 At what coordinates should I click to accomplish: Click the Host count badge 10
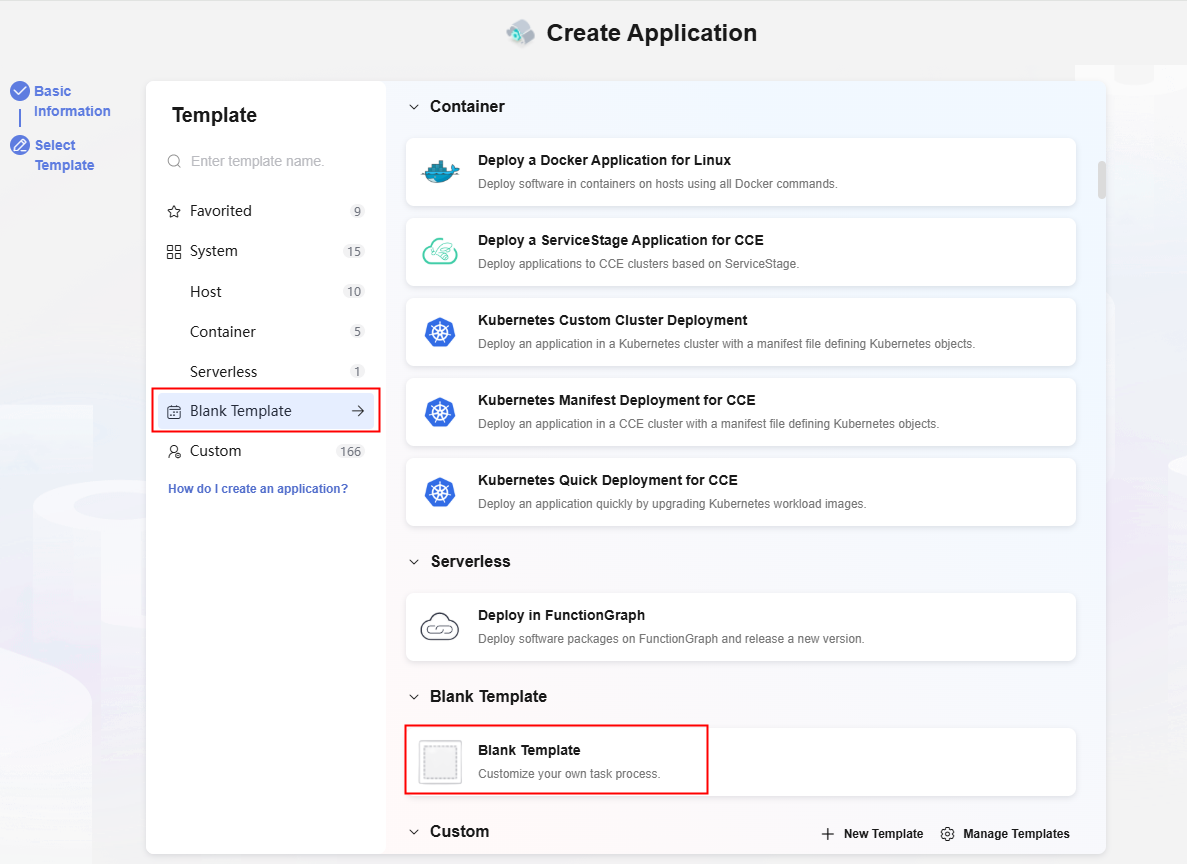tap(354, 292)
